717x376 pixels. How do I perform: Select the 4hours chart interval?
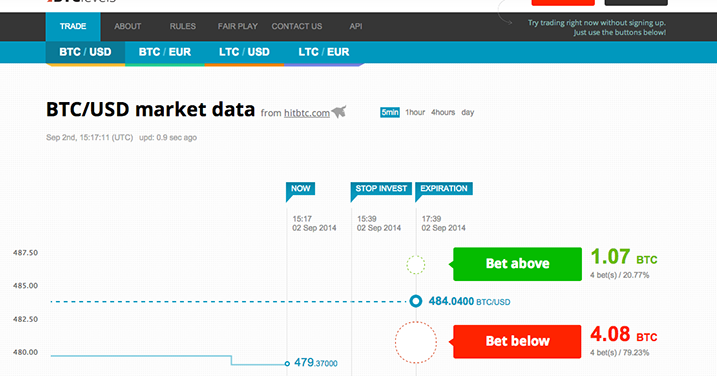(x=443, y=112)
